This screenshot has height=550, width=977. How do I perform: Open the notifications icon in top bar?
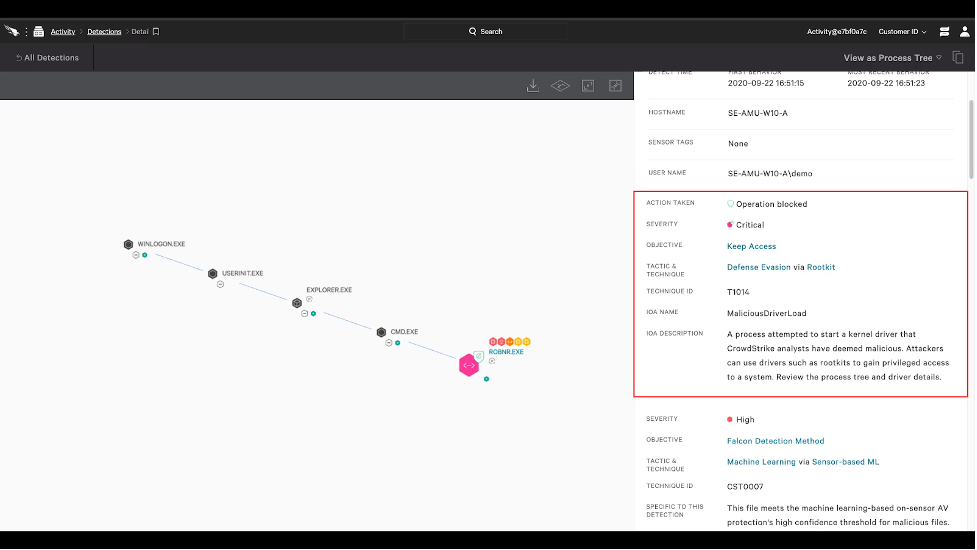pyautogui.click(x=943, y=32)
